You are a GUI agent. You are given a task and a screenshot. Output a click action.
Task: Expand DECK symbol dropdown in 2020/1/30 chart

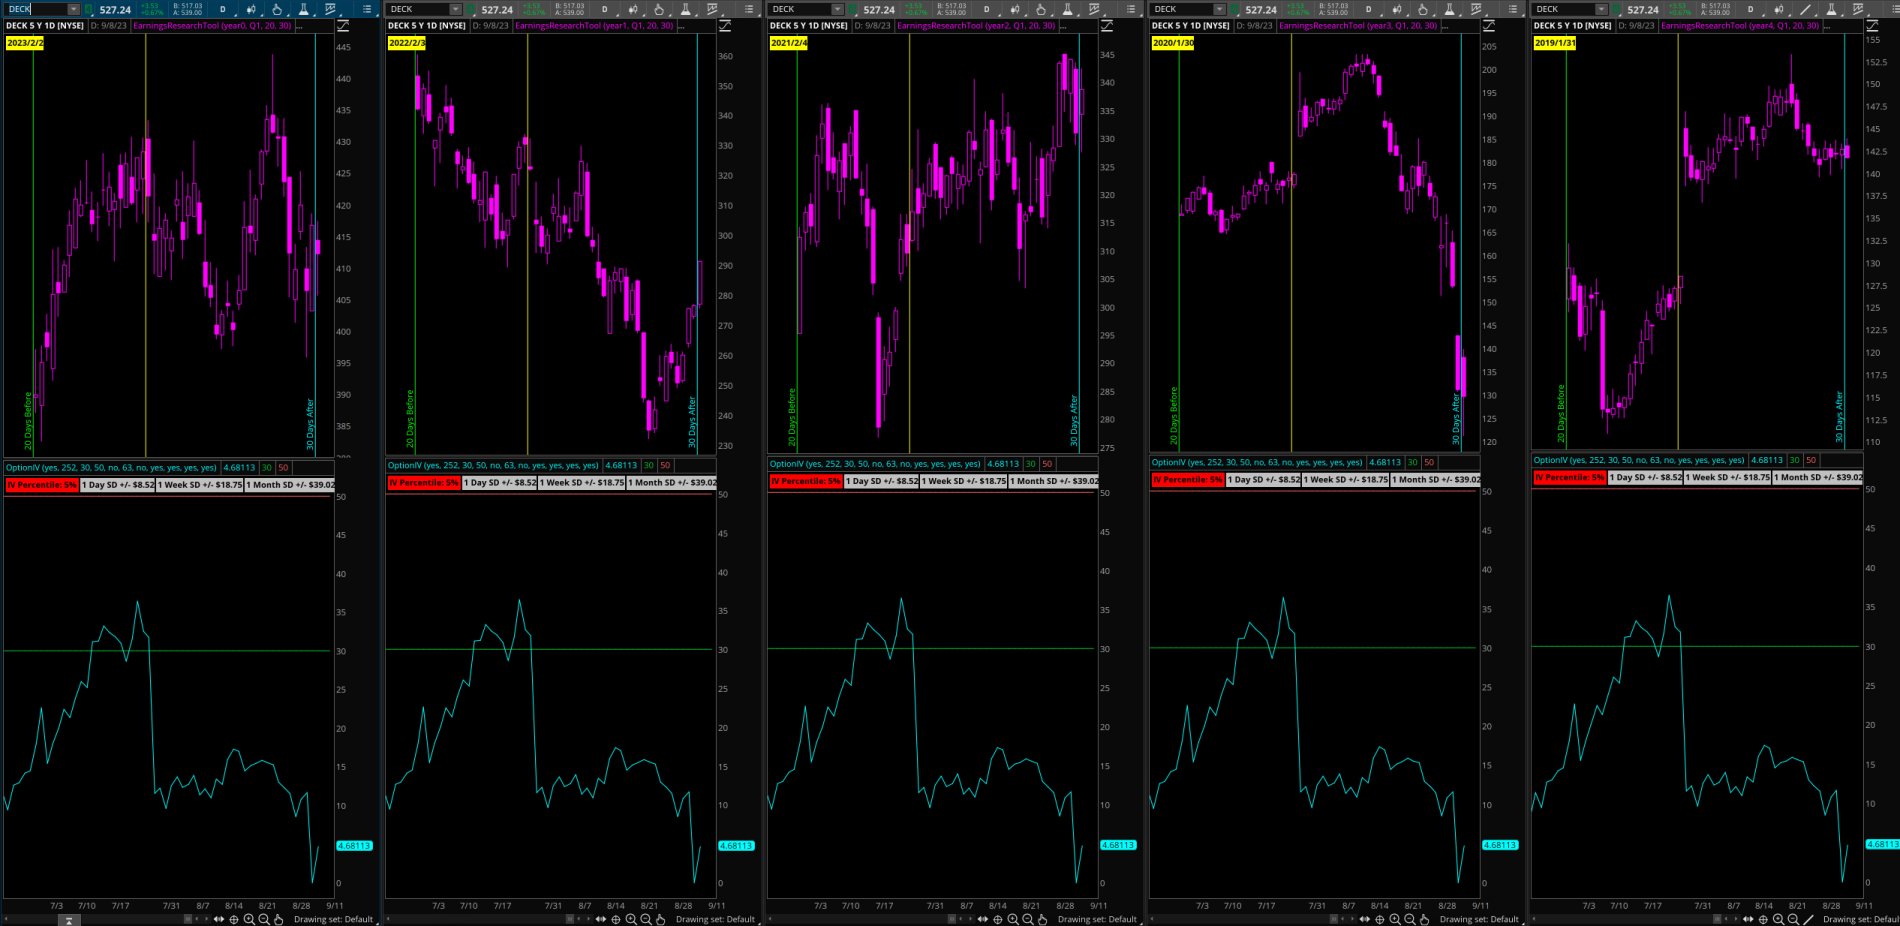click(x=1219, y=9)
